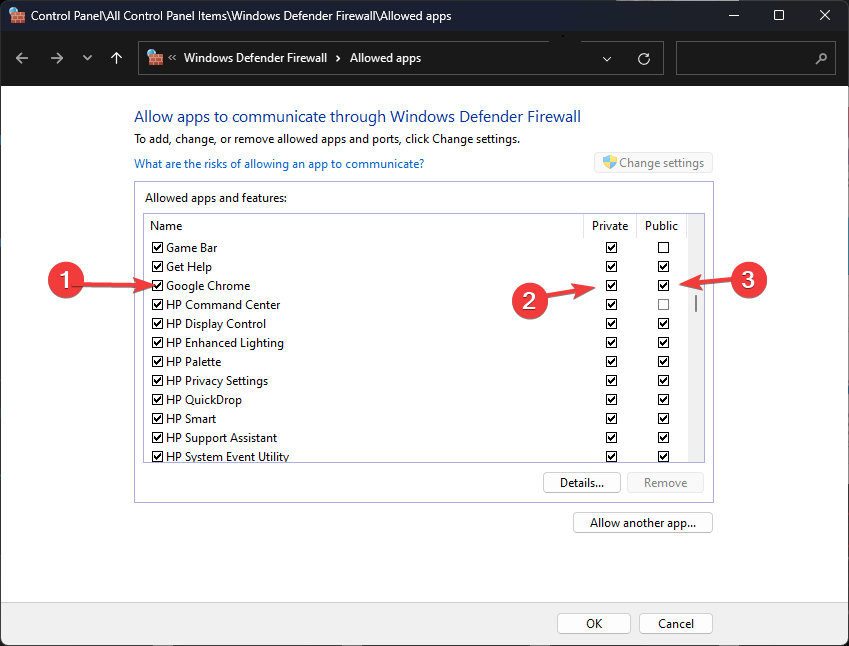Click the search box in Control Panel
The image size is (849, 646).
(755, 58)
